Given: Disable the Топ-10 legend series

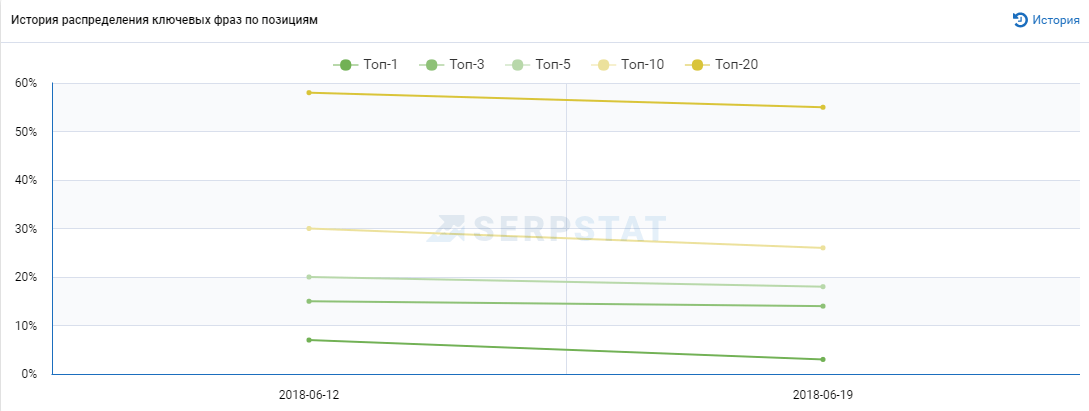Looking at the screenshot, I should [628, 65].
